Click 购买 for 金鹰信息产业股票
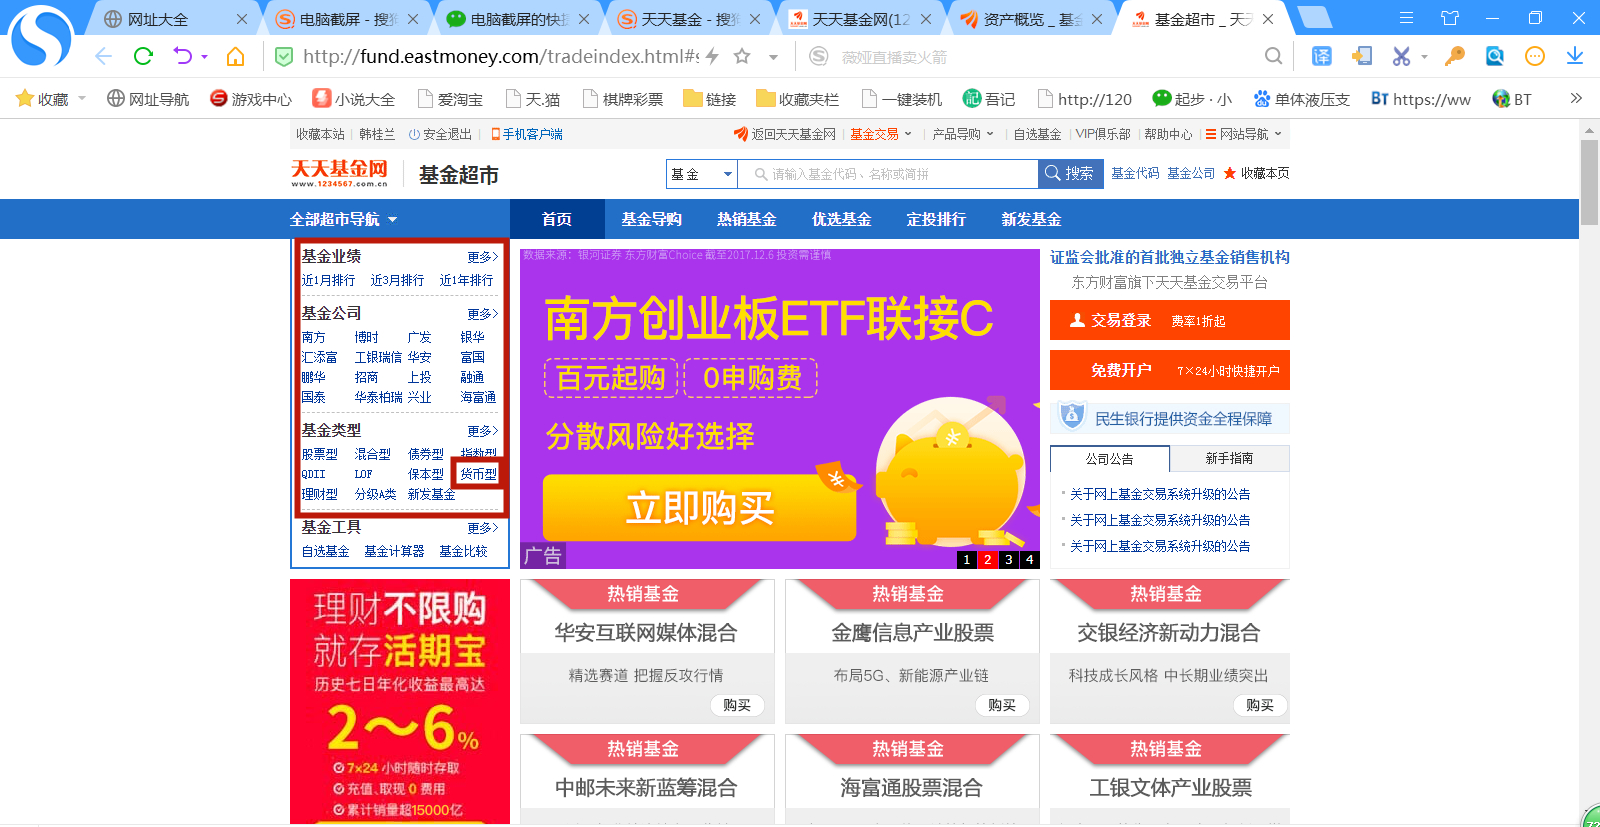 tap(1002, 705)
